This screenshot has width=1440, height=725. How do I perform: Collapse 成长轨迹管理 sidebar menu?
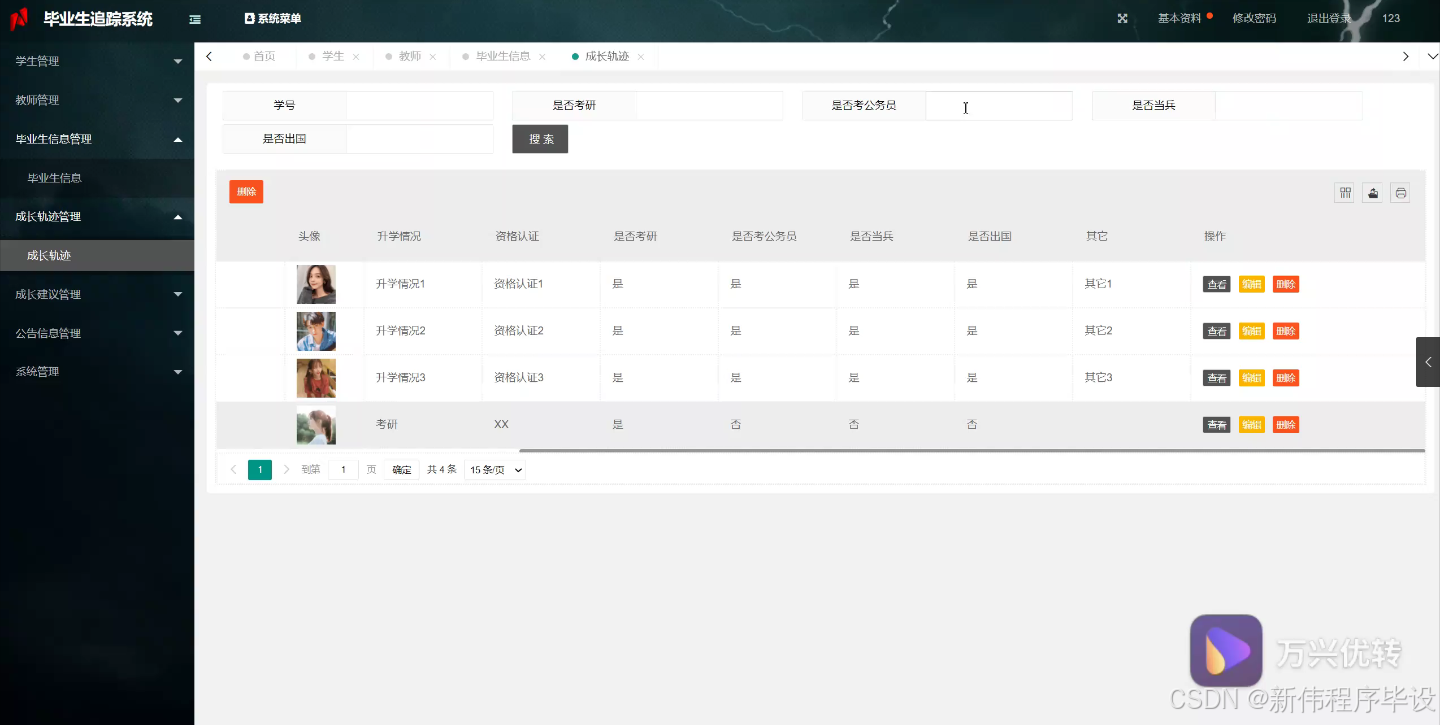click(x=97, y=216)
